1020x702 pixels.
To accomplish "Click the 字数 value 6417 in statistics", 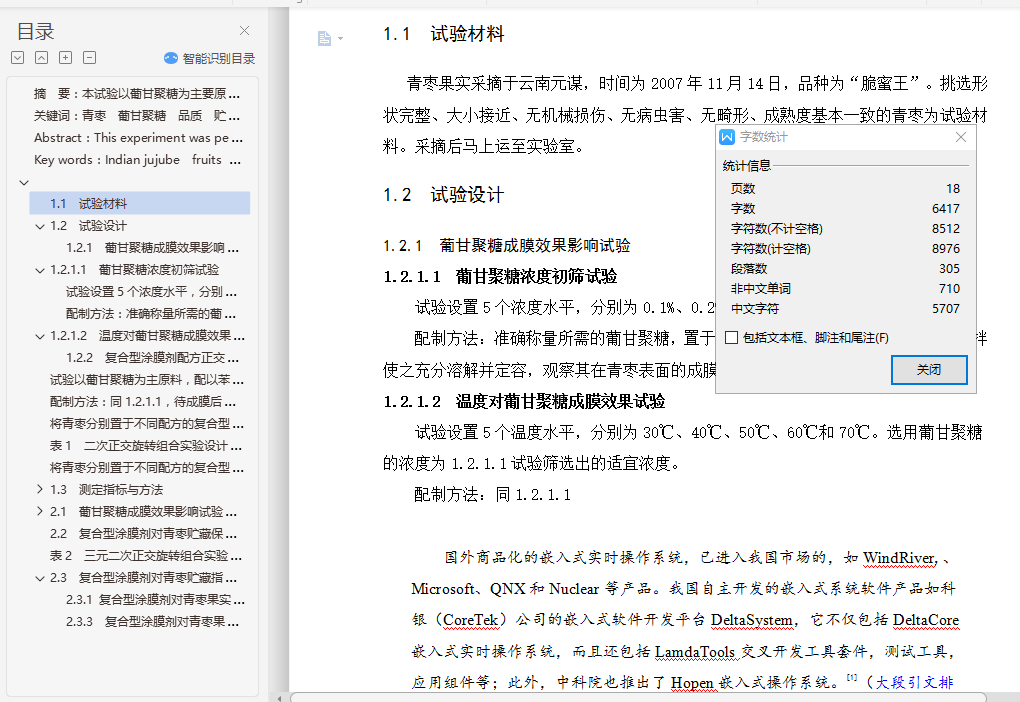I will 946,209.
